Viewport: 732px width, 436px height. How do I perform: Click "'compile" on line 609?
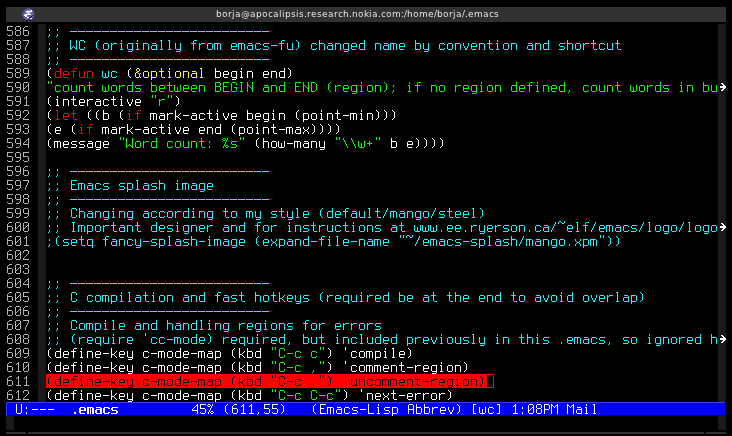pos(373,354)
